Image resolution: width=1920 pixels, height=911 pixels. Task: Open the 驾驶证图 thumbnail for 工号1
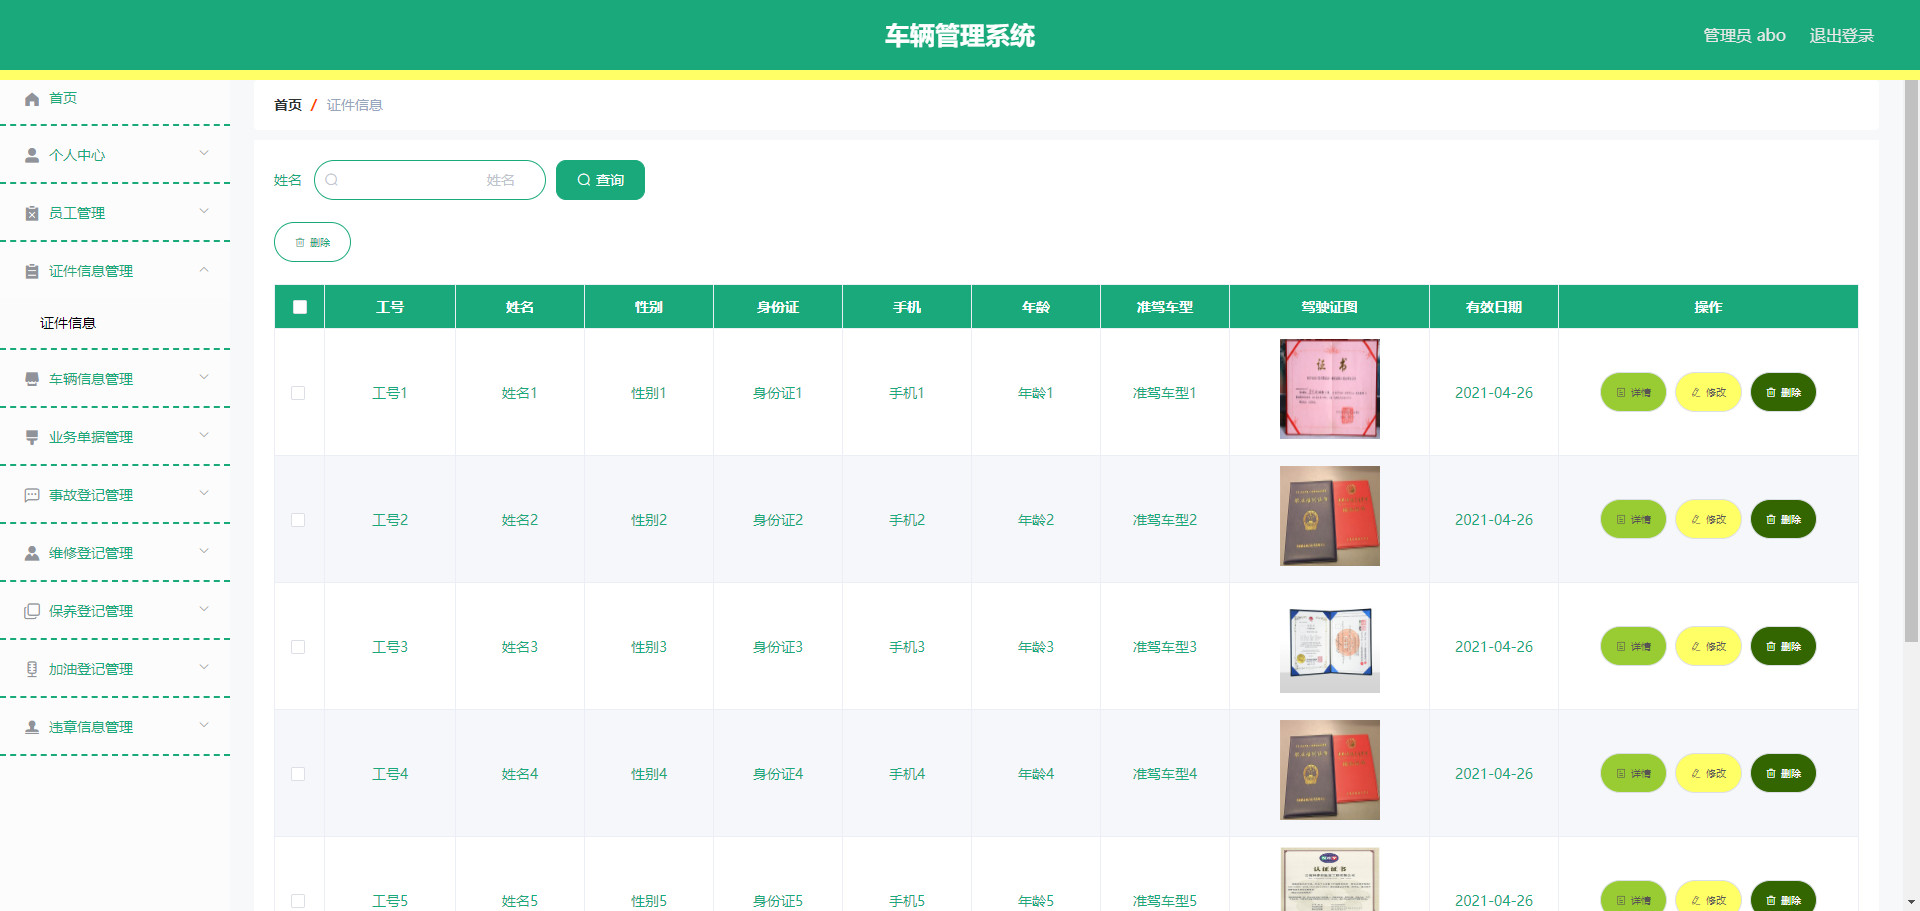1330,389
